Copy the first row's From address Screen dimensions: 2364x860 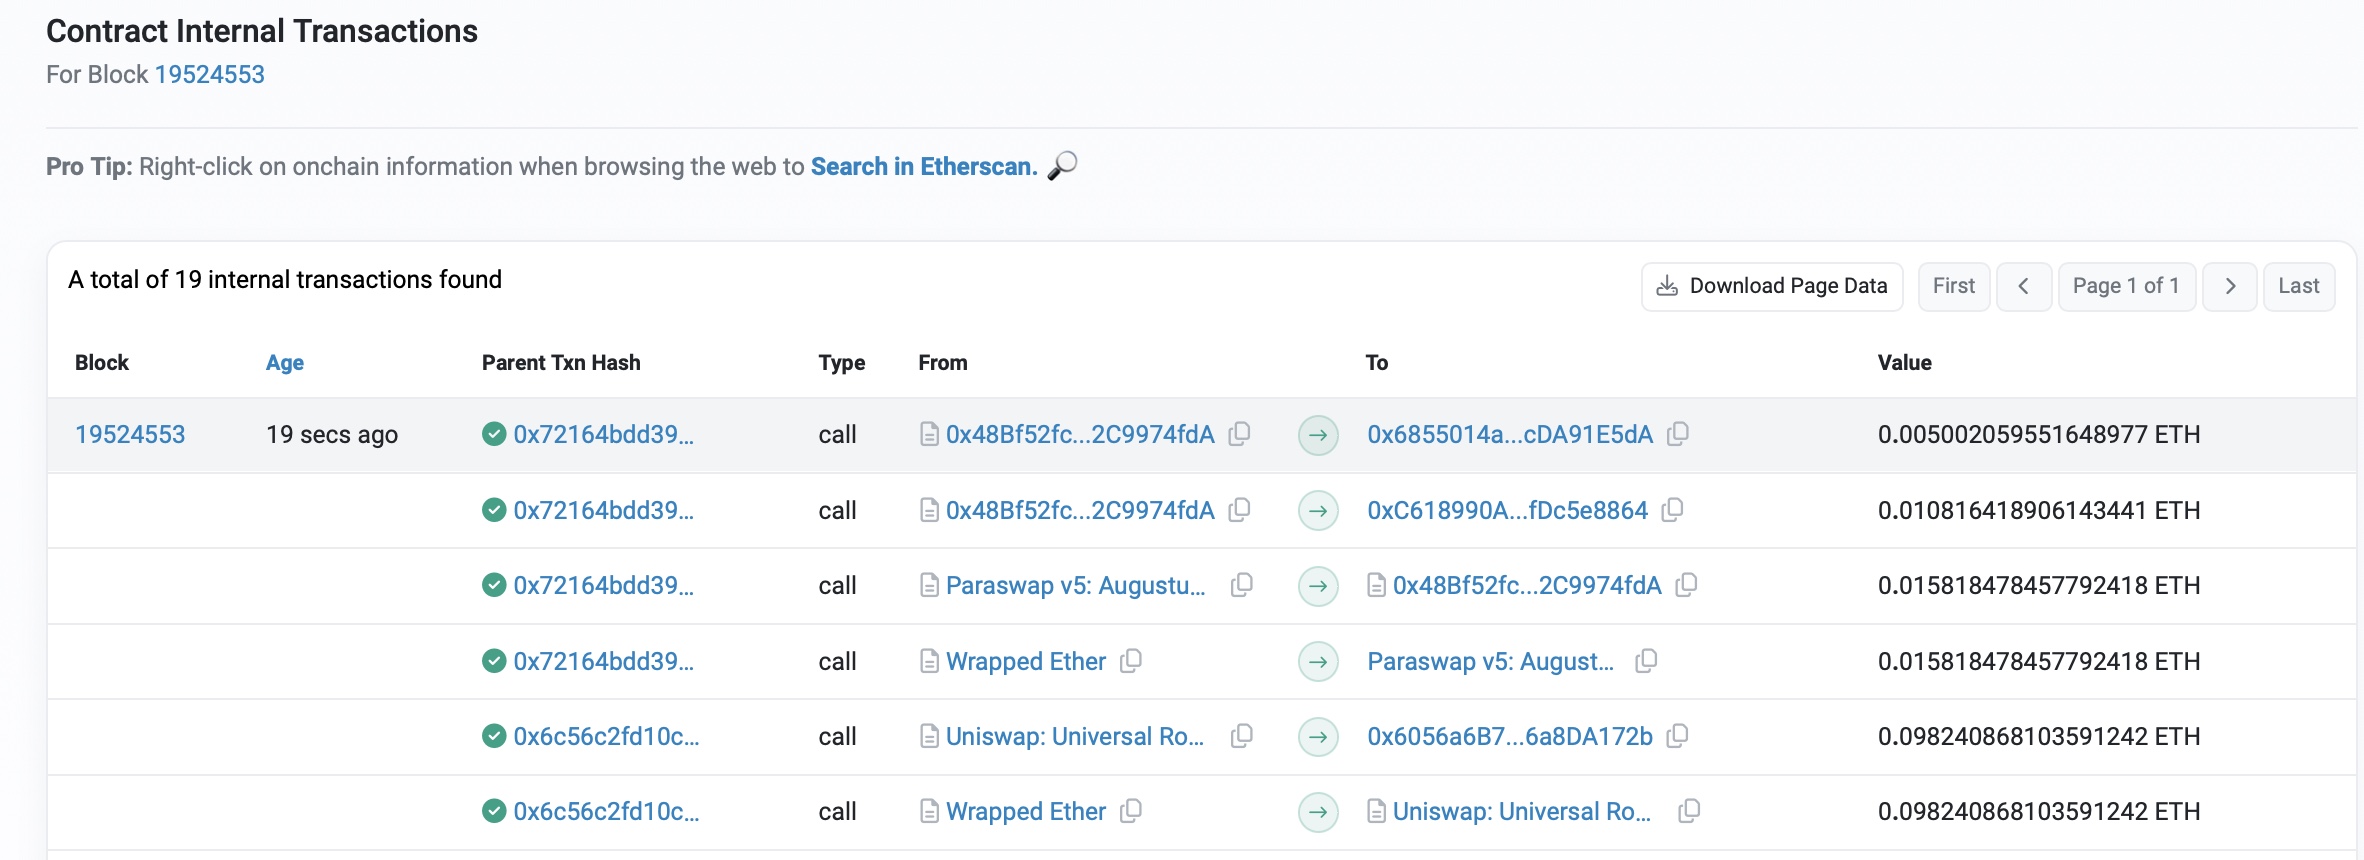1240,434
